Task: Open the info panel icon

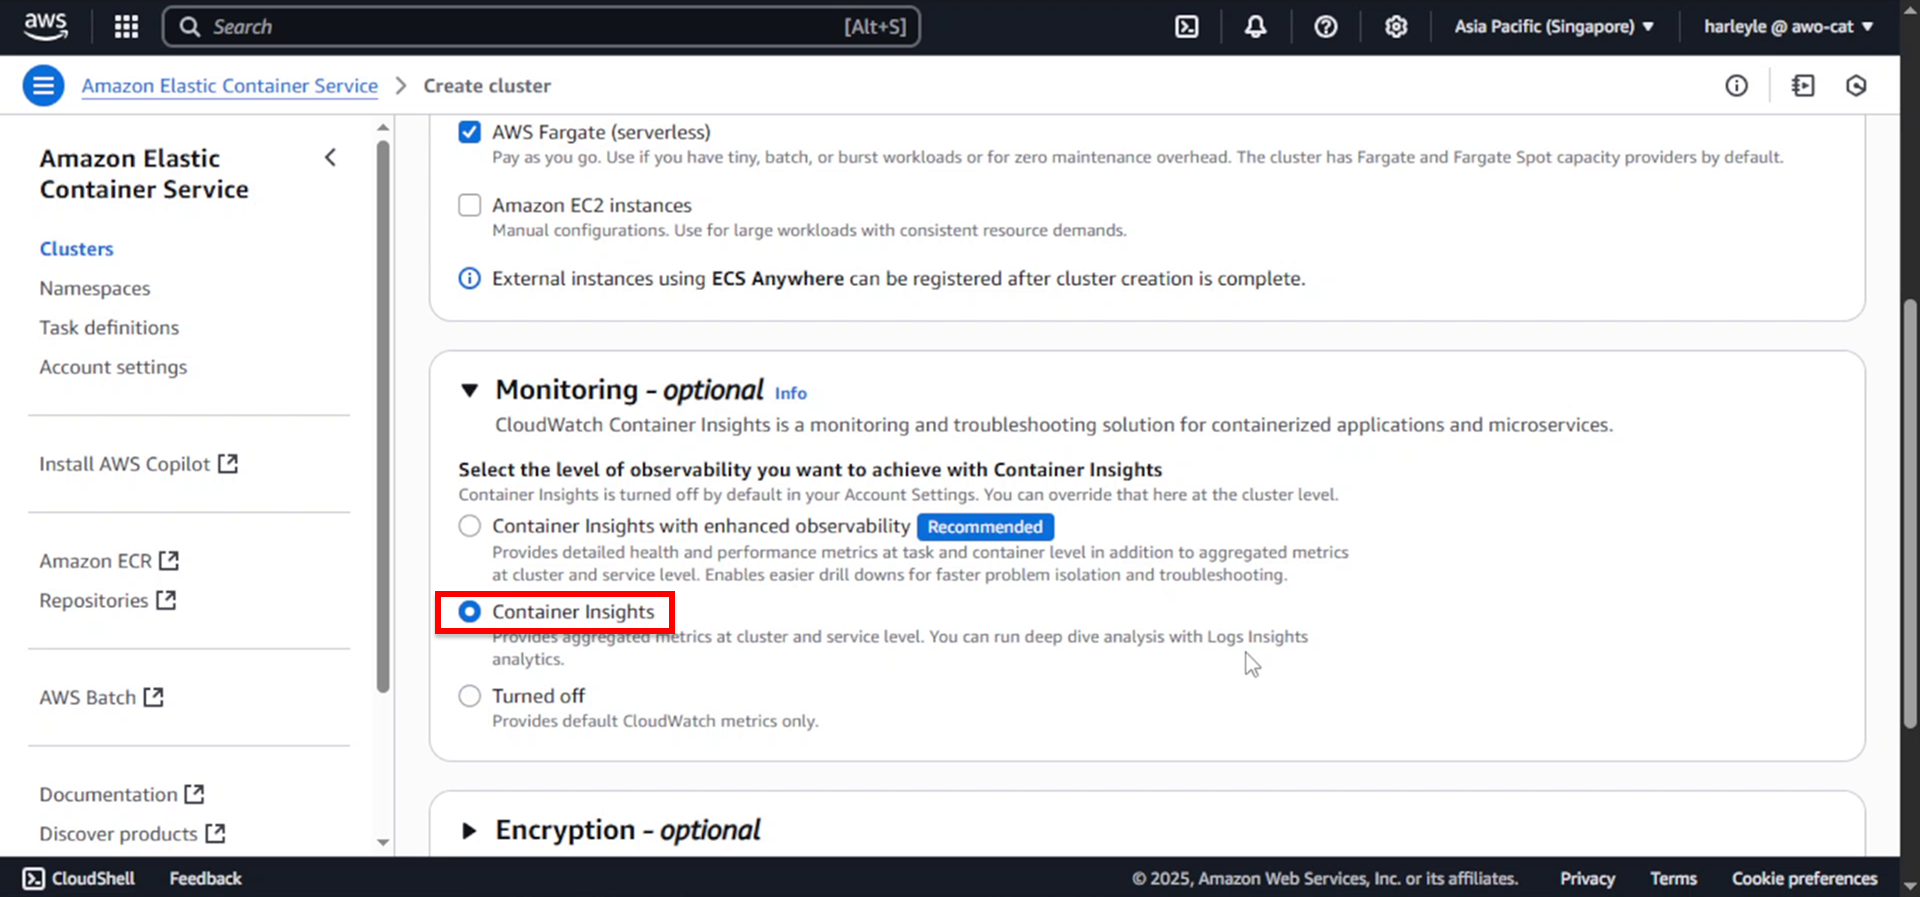Action: [x=1736, y=86]
